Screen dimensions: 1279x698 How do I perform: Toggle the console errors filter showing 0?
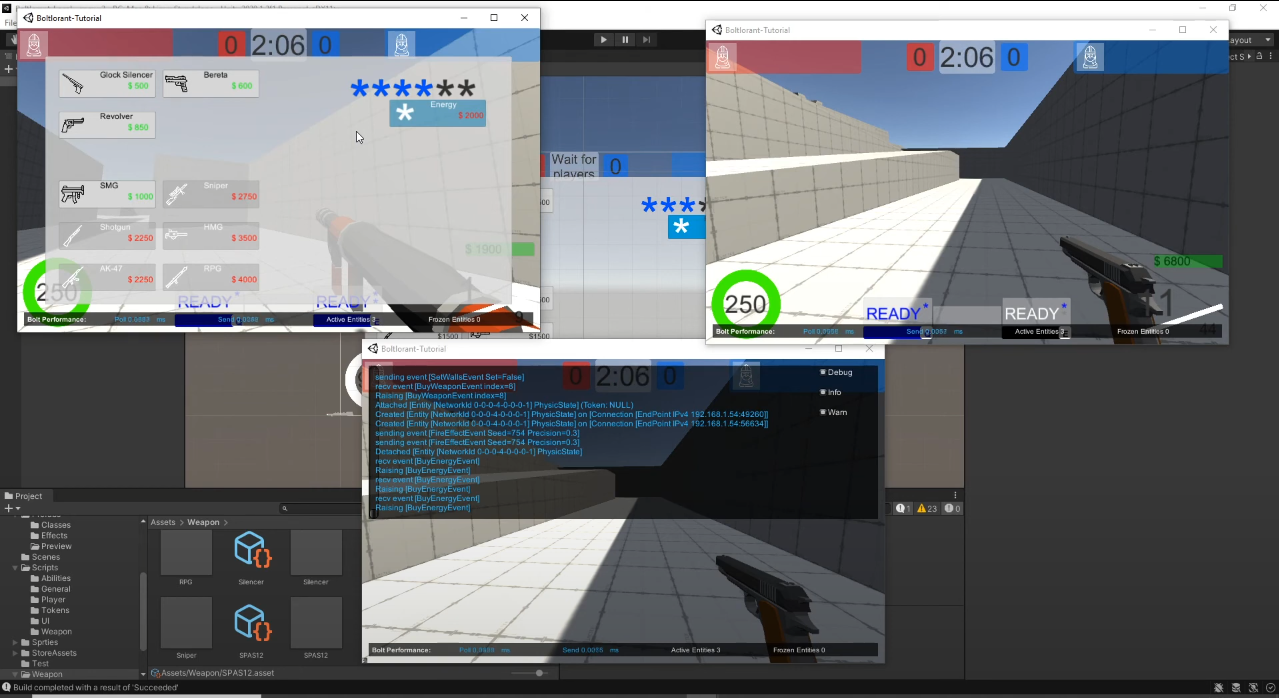tap(952, 509)
